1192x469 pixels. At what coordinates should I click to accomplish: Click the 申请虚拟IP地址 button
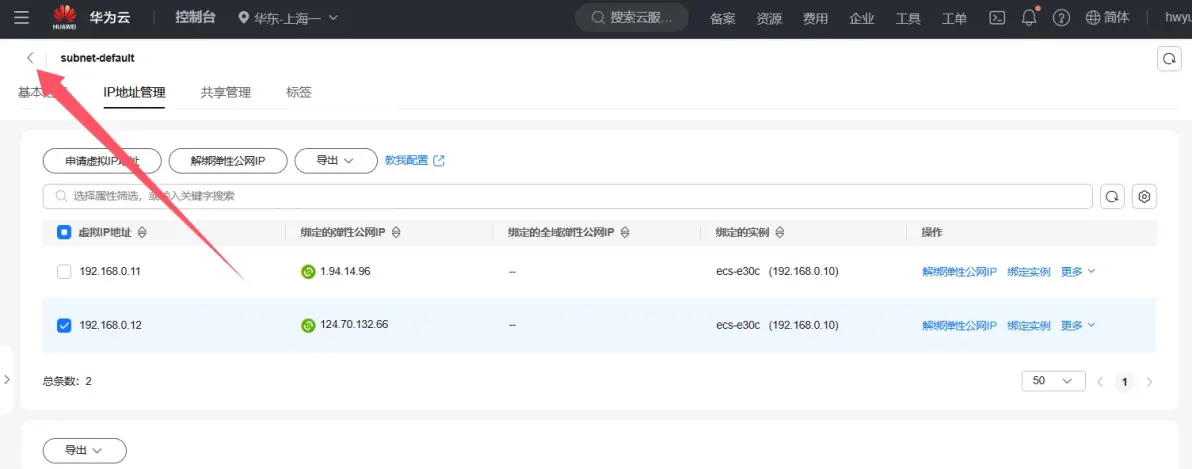tap(102, 160)
